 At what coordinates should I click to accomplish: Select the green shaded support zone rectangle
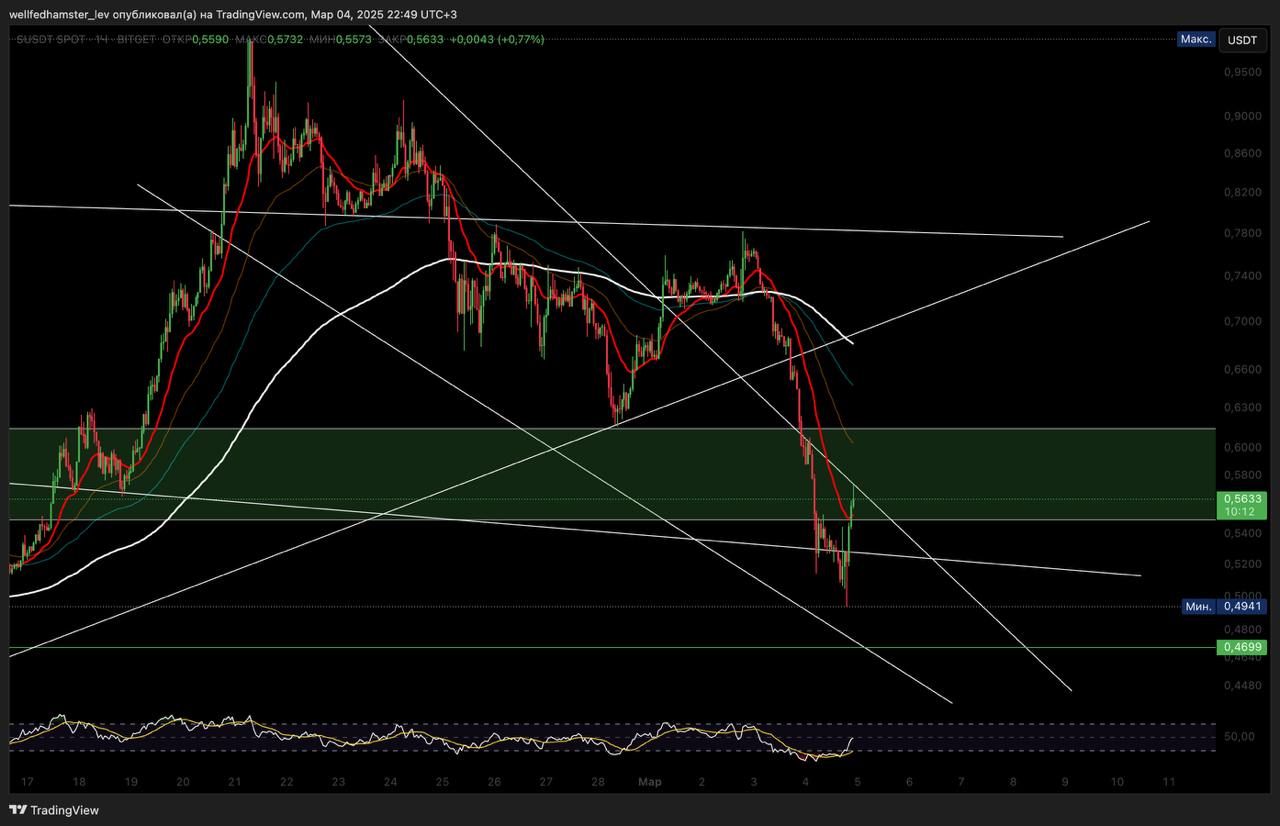(x=612, y=474)
